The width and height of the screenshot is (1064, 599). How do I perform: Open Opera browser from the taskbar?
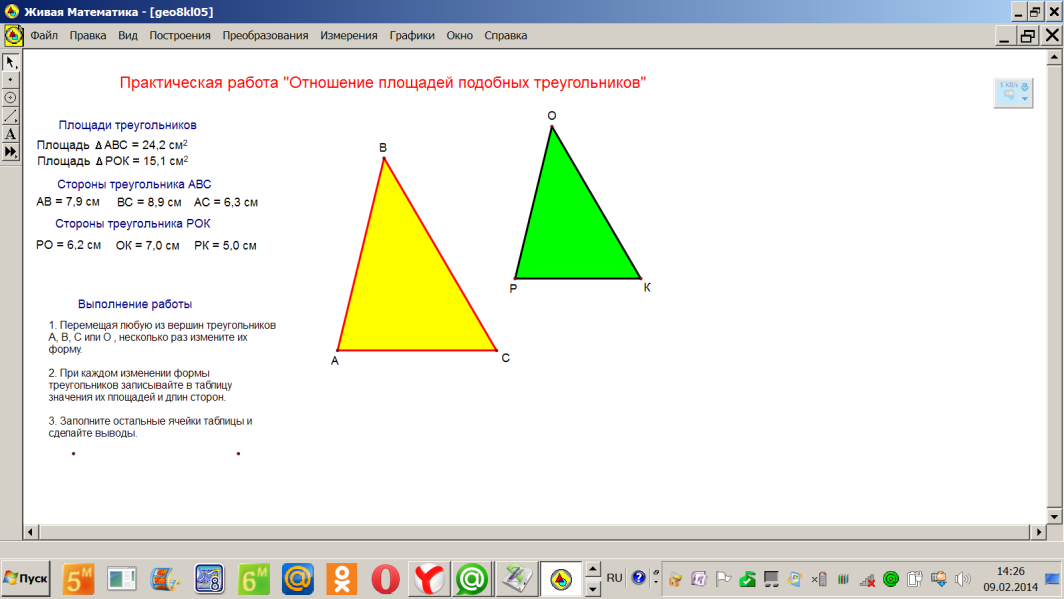[x=385, y=578]
